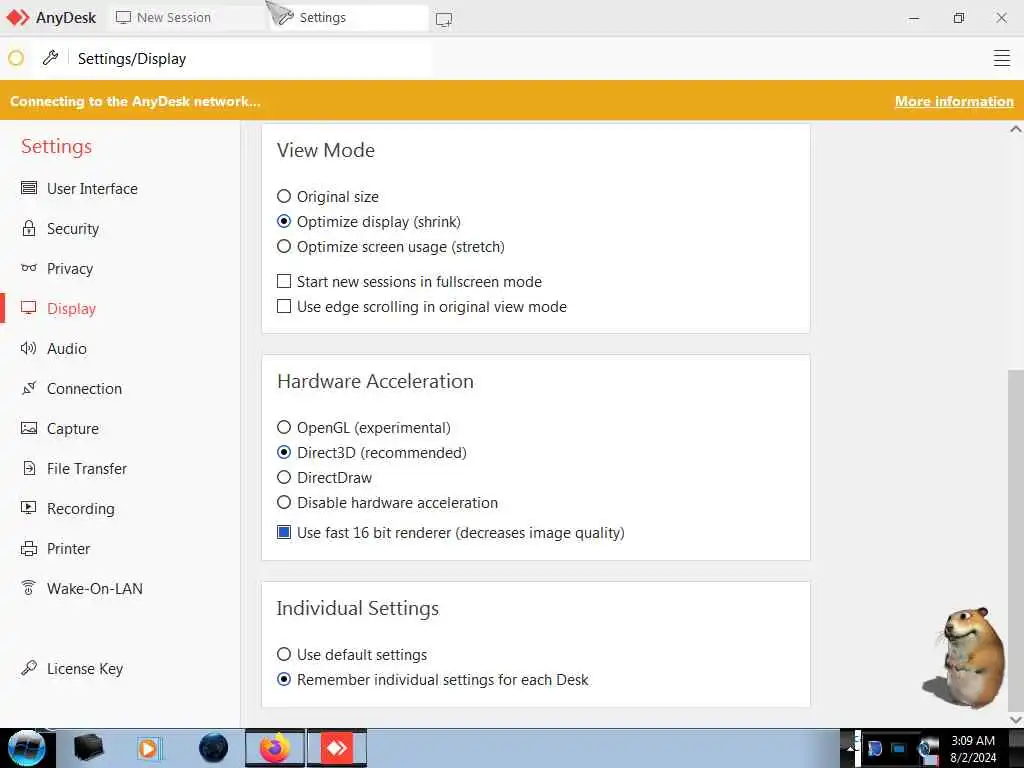This screenshot has height=768, width=1024.
Task: Click the scrollbar up arrow
Action: coord(1016,129)
